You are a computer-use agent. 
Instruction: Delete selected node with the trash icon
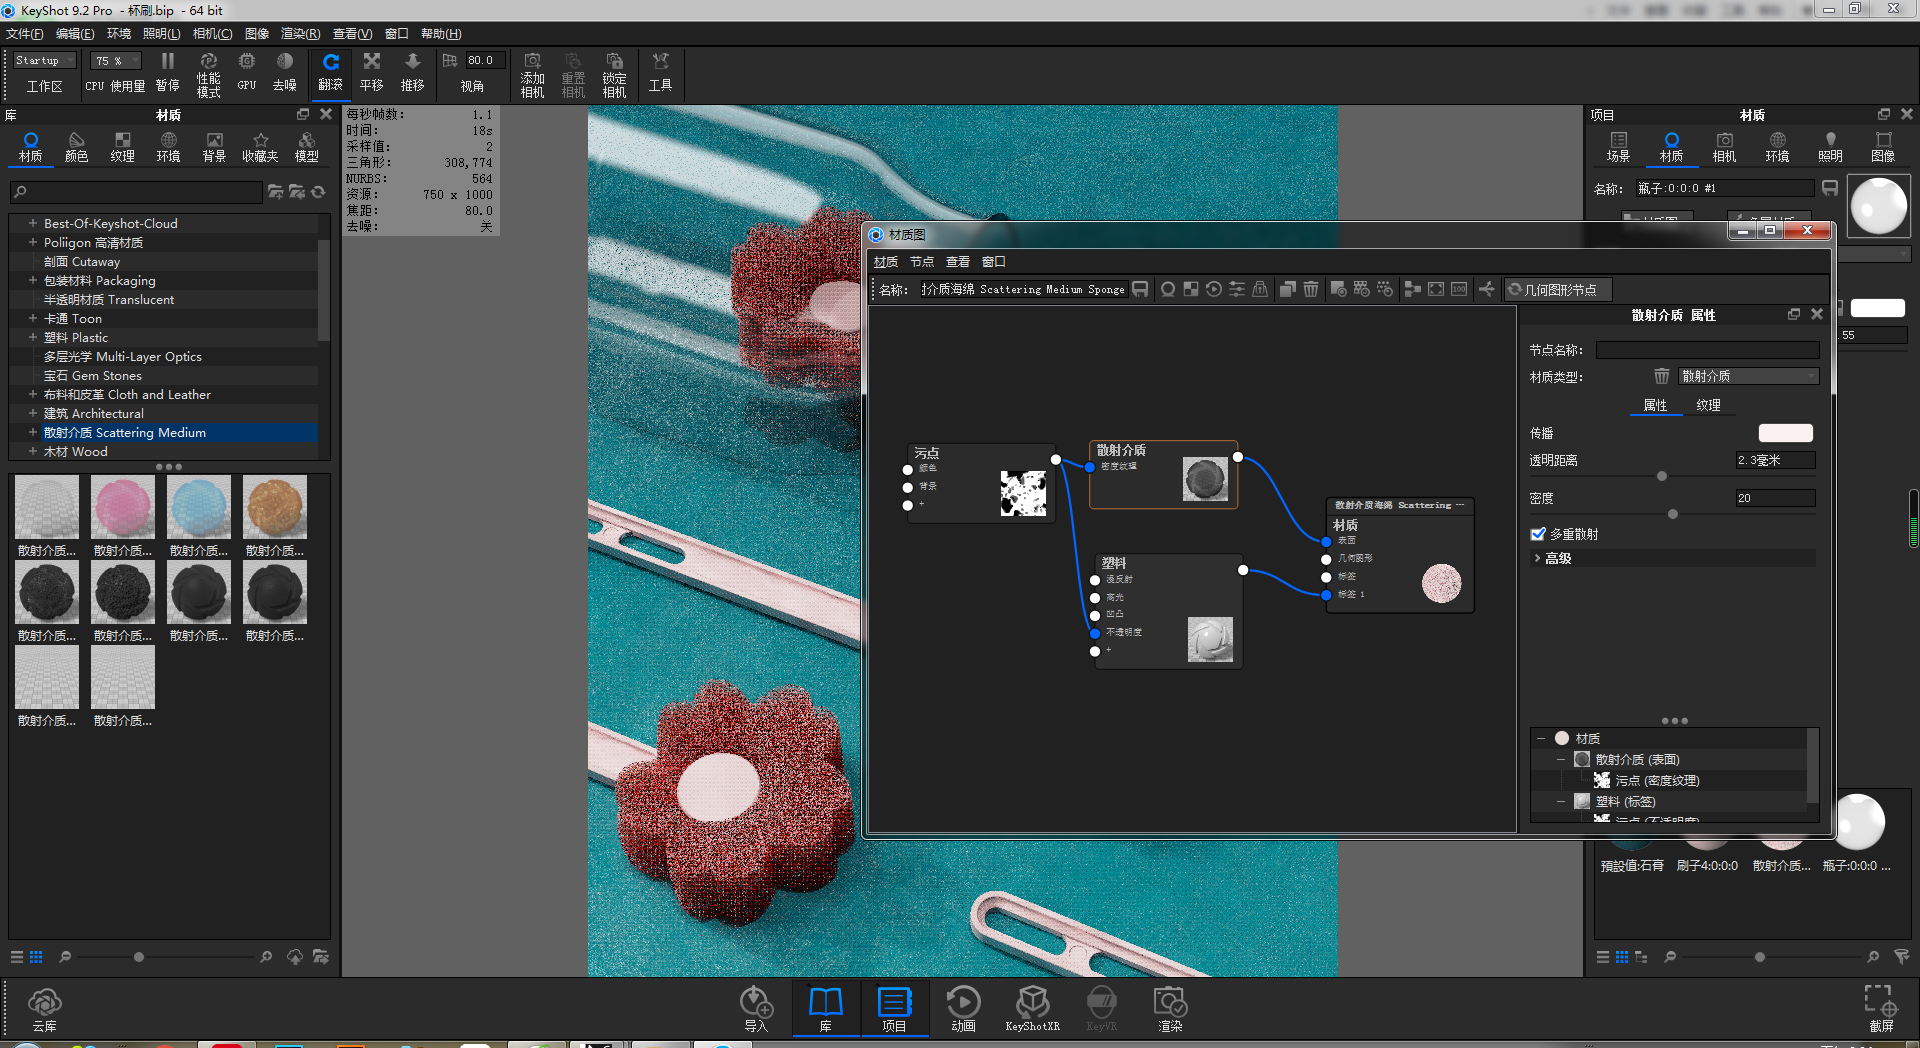coord(1311,289)
